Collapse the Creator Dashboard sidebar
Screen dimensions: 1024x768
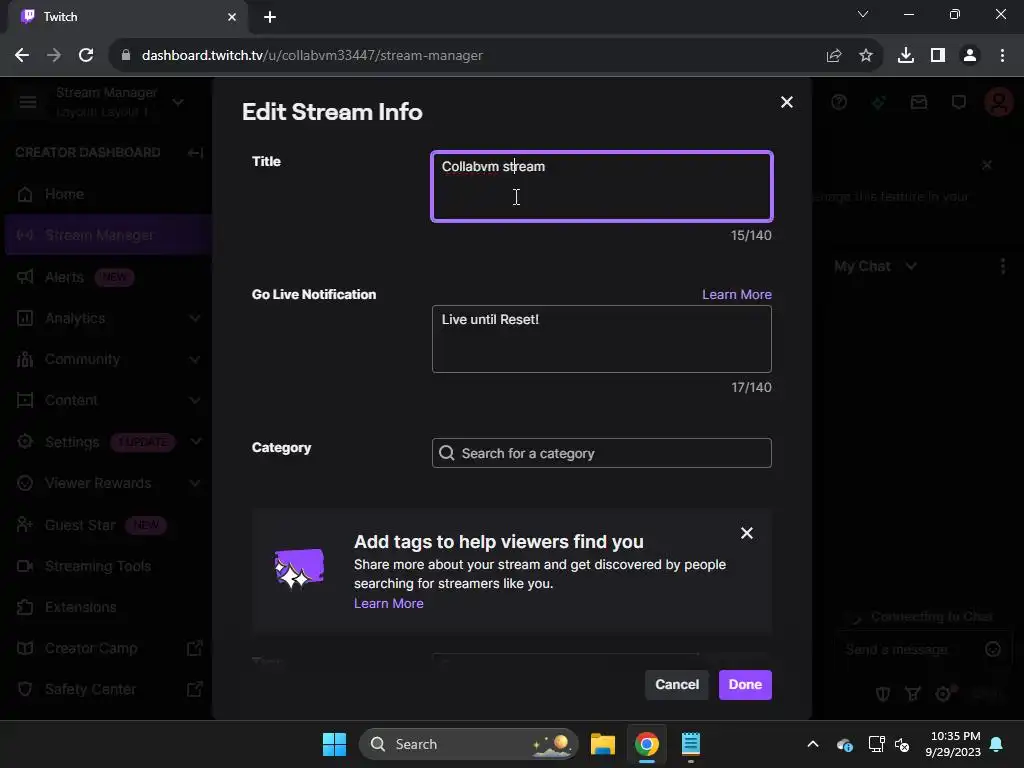click(195, 153)
